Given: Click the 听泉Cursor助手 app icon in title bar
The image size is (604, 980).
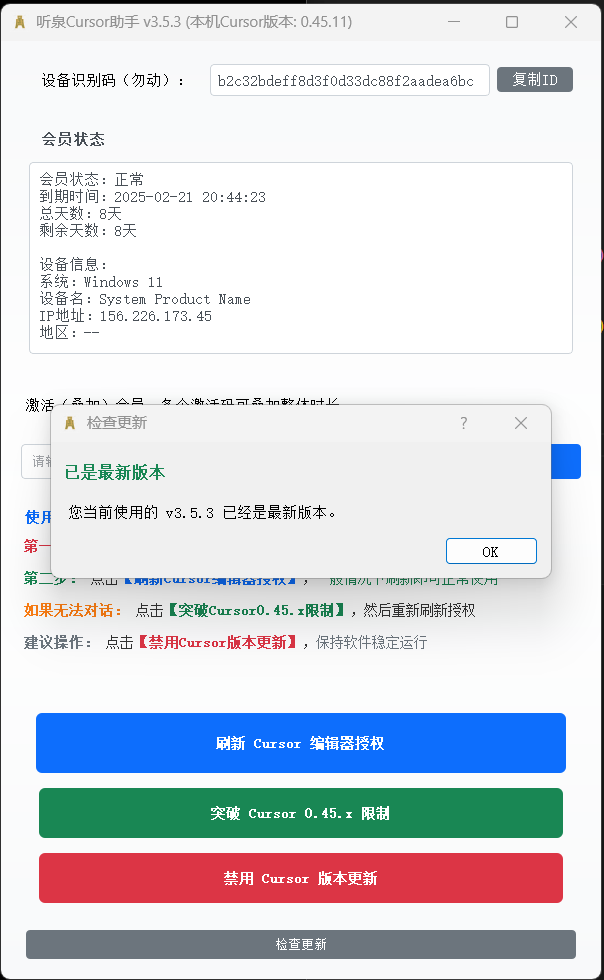Looking at the screenshot, I should [x=19, y=22].
